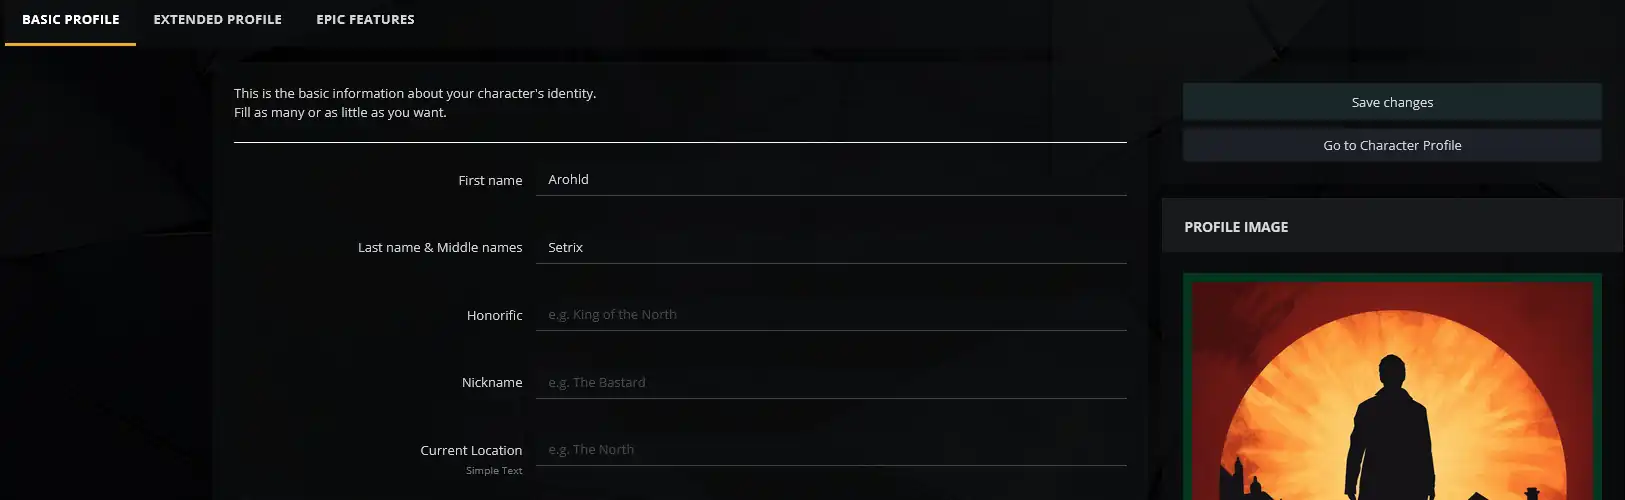
Task: Click the "Fill as many or as little" line
Action: pos(340,113)
